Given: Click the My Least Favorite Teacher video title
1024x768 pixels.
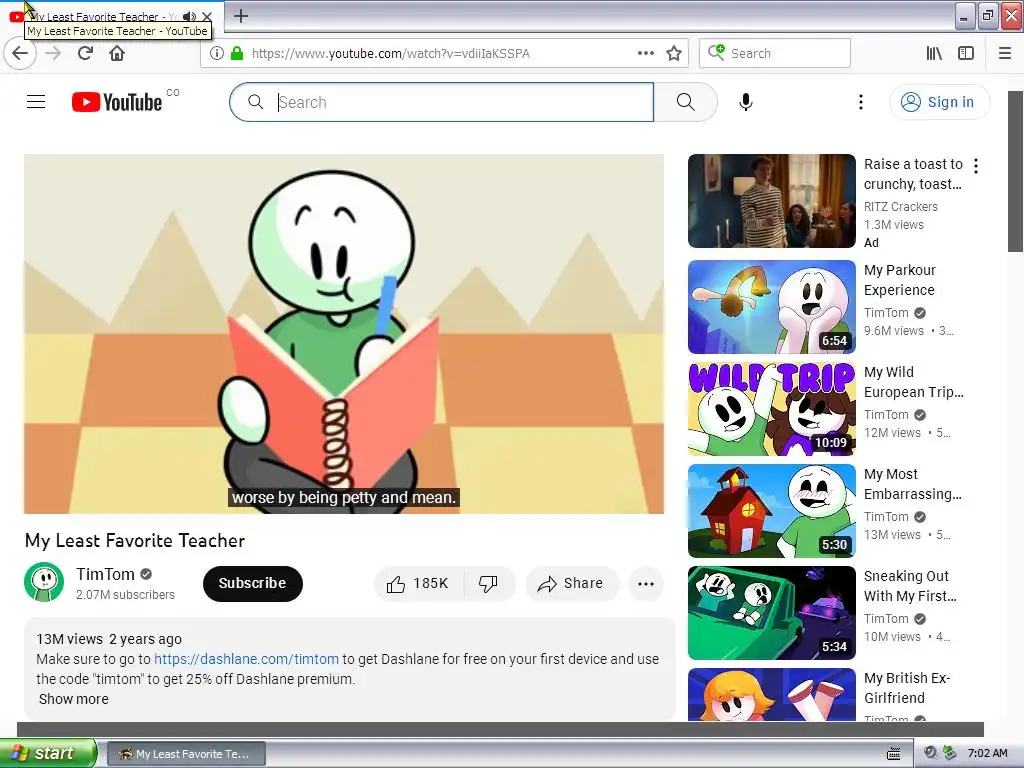Looking at the screenshot, I should (x=135, y=541).
